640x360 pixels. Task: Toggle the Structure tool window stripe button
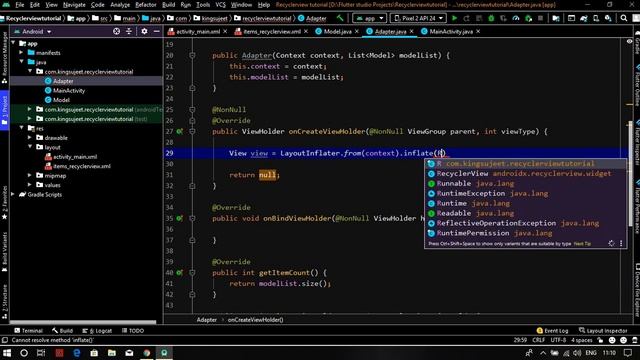[4, 301]
